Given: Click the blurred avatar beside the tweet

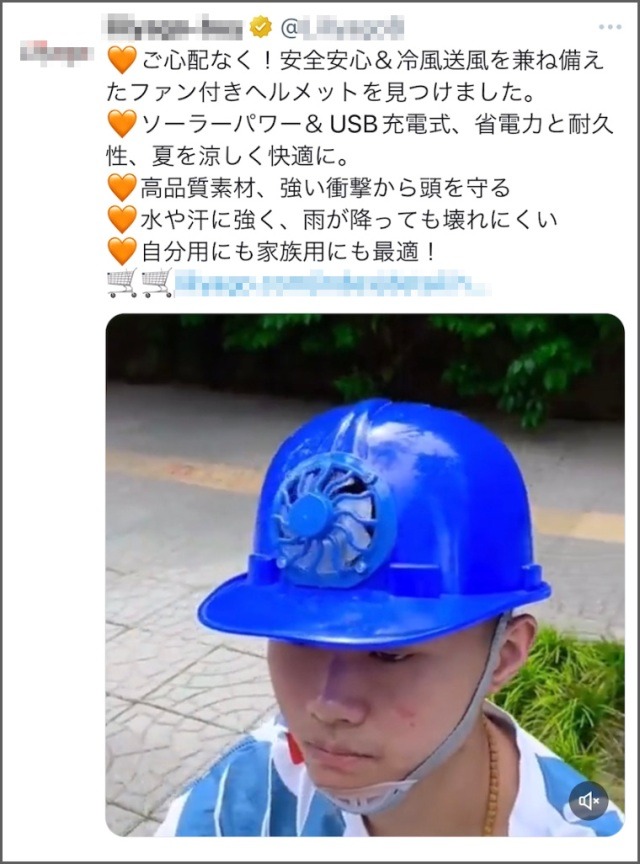Looking at the screenshot, I should [x=53, y=53].
